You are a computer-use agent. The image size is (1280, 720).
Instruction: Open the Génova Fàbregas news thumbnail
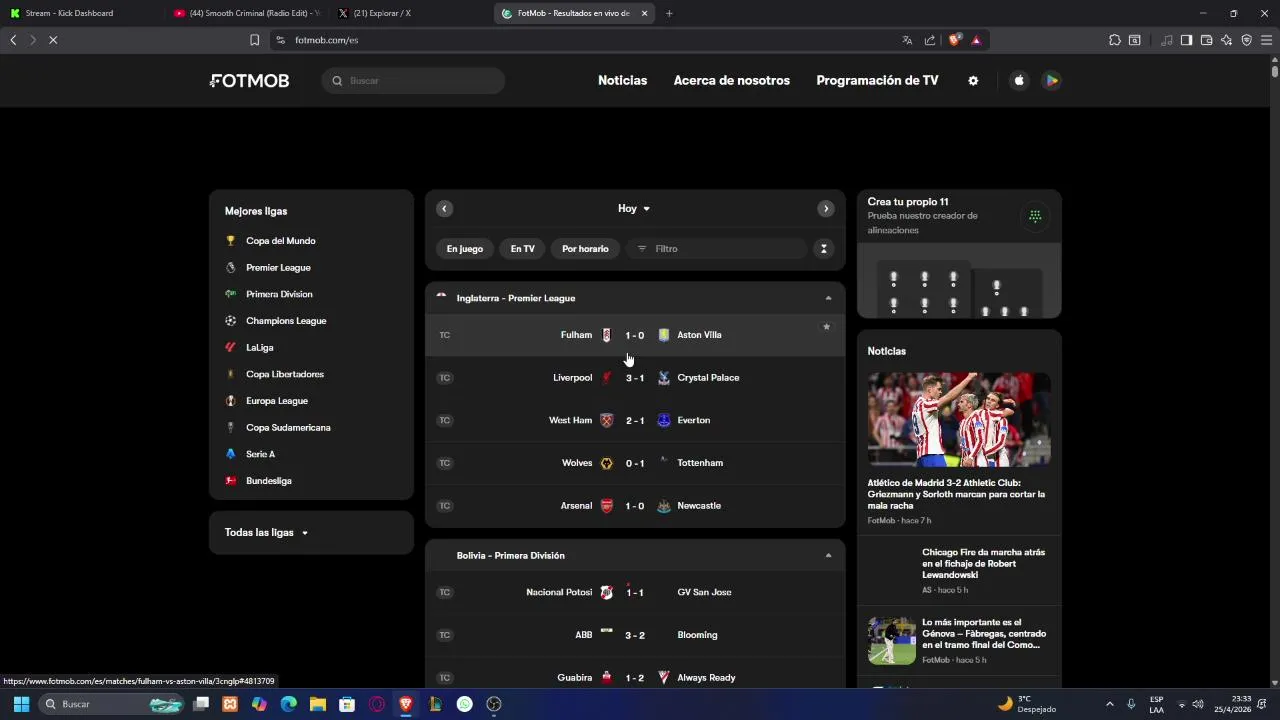892,641
